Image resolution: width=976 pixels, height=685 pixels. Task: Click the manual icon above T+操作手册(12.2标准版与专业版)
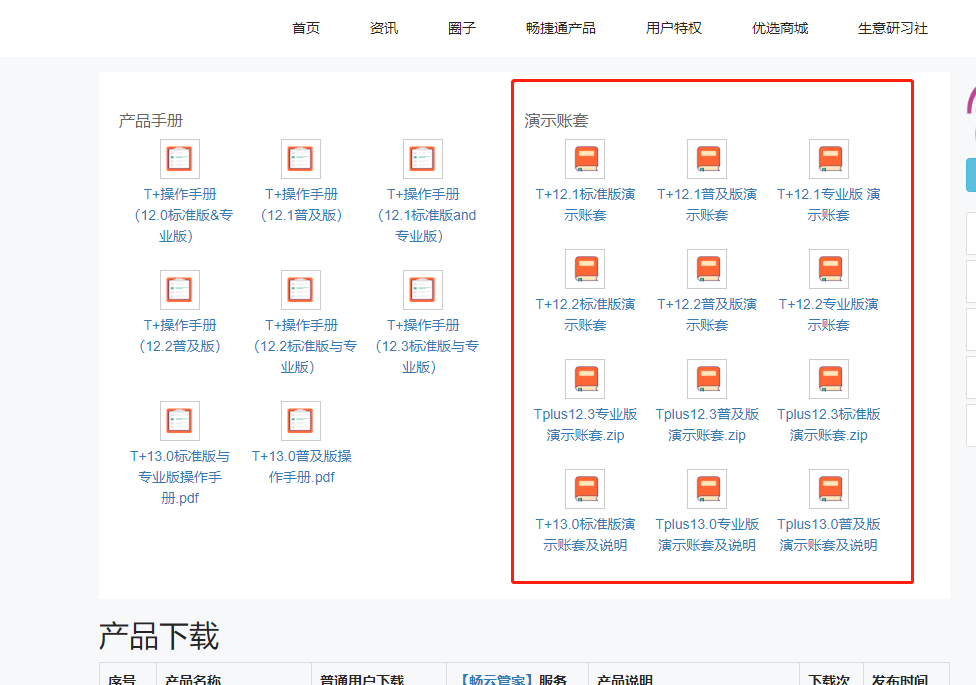coord(301,290)
